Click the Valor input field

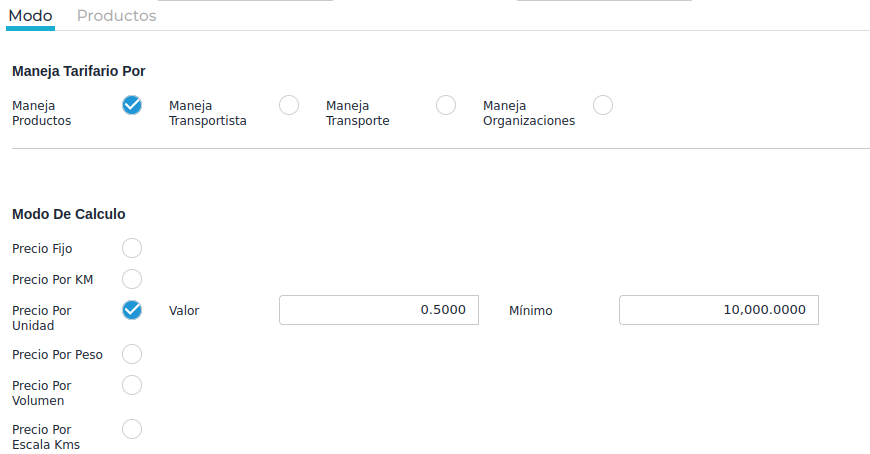pyautogui.click(x=379, y=310)
